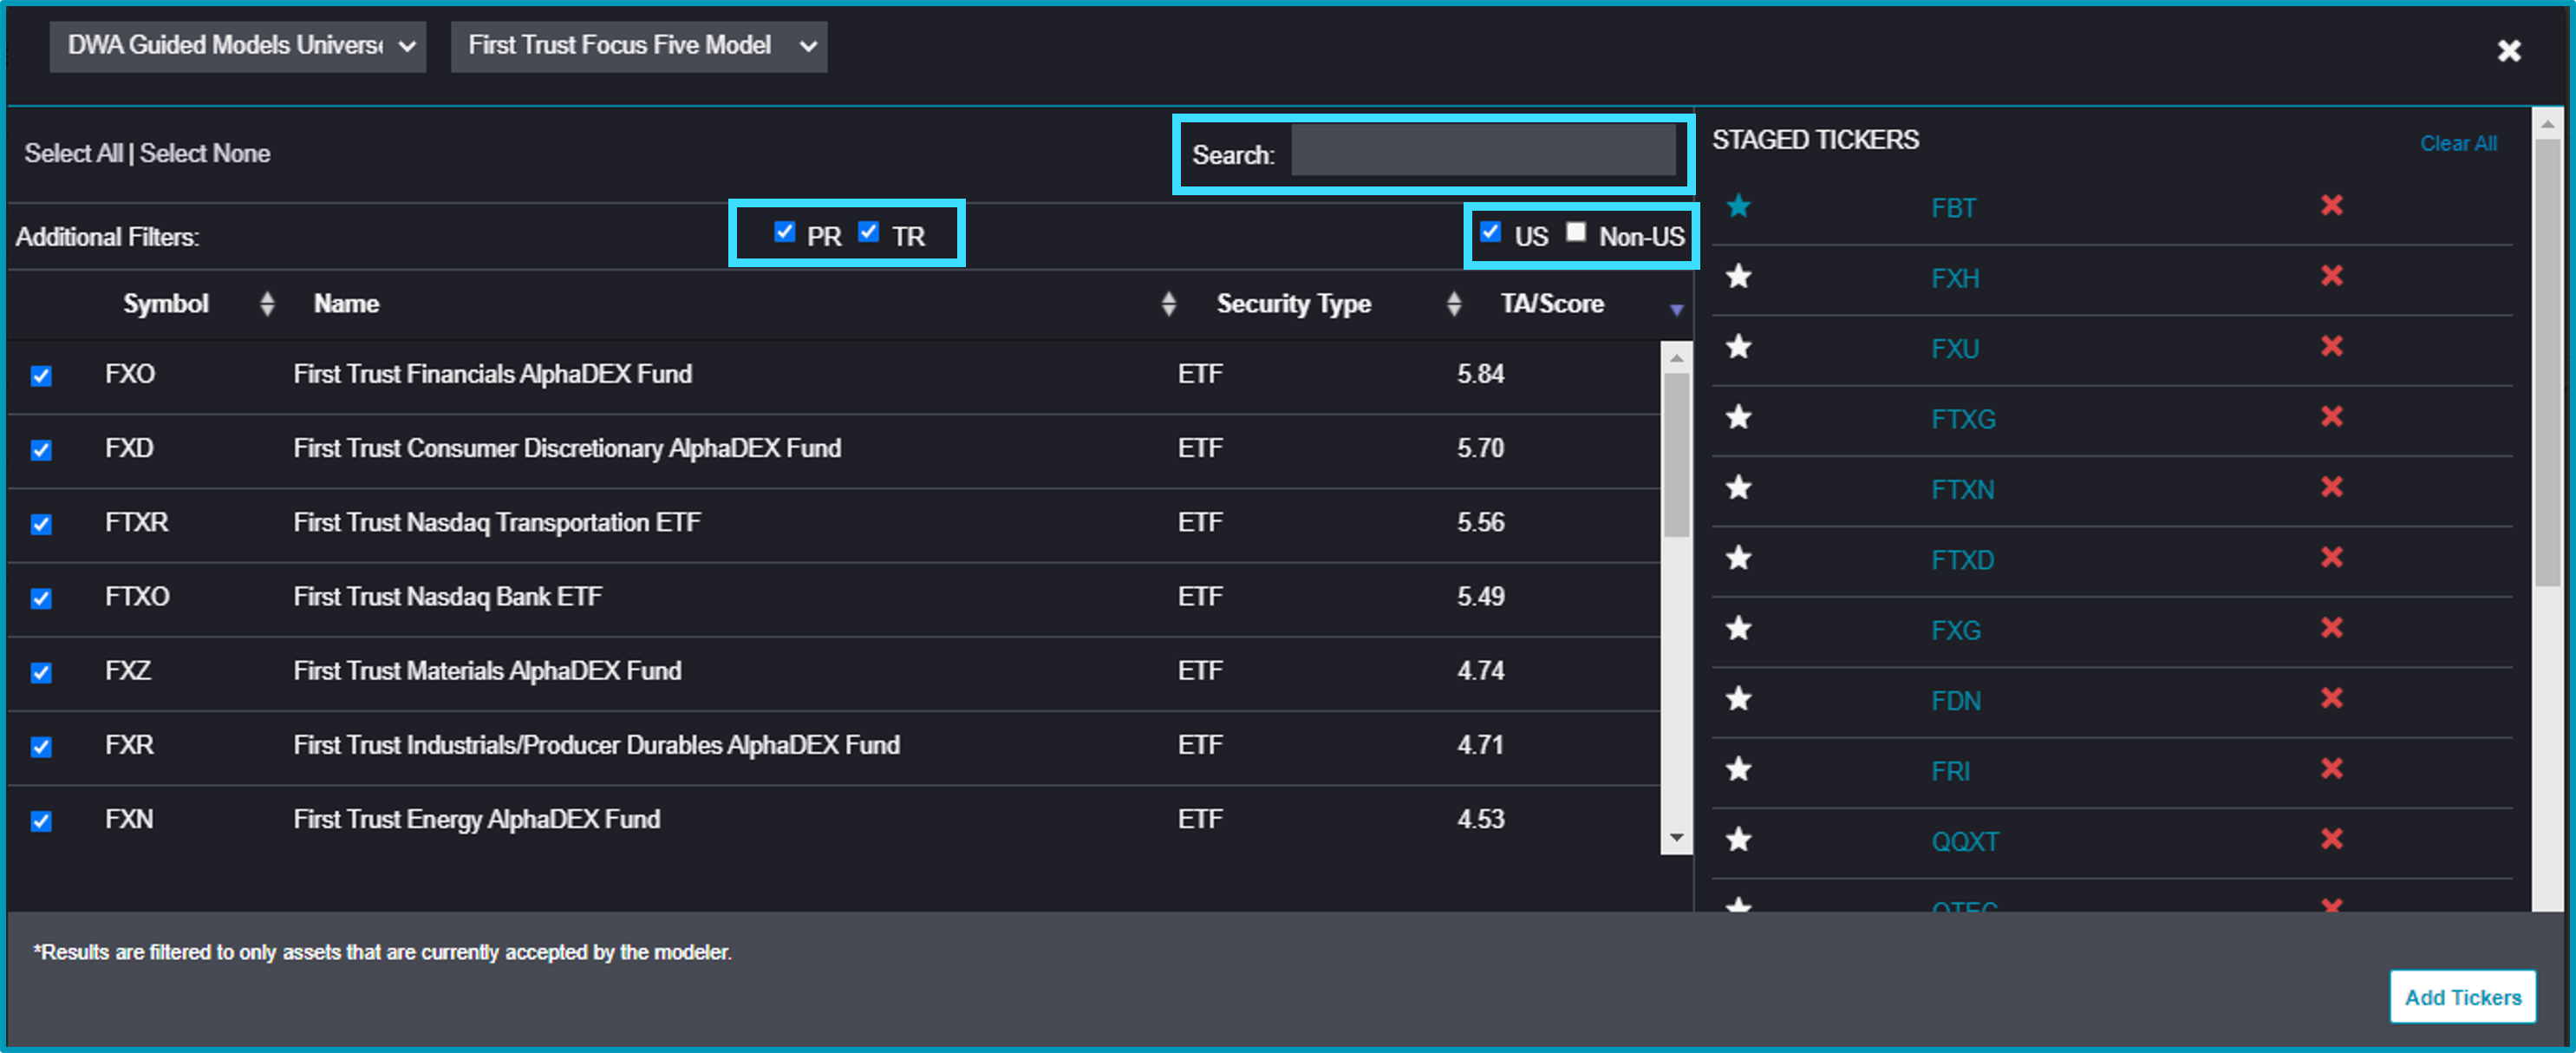
Task: Click First Trust Energy AlphaDEX Fund name
Action: click(477, 820)
